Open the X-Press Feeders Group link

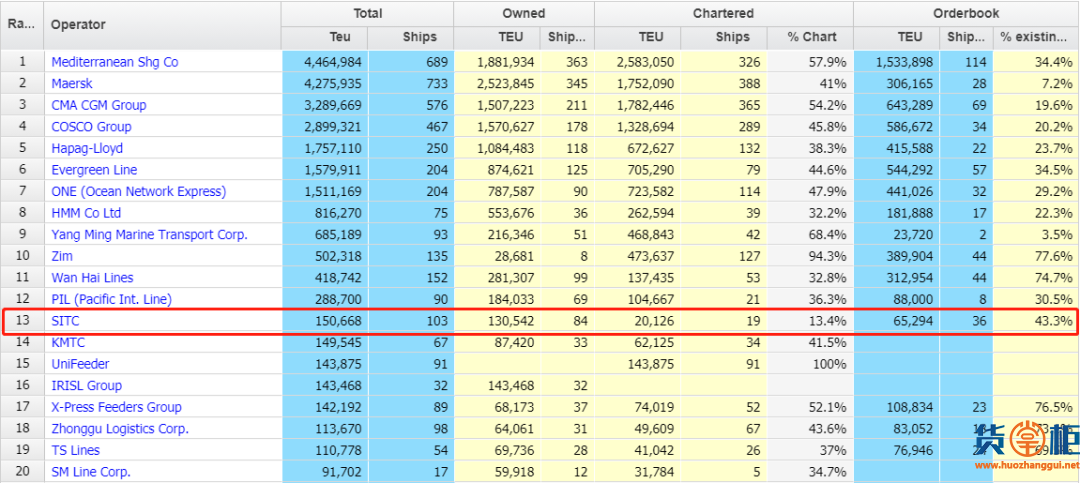116,407
